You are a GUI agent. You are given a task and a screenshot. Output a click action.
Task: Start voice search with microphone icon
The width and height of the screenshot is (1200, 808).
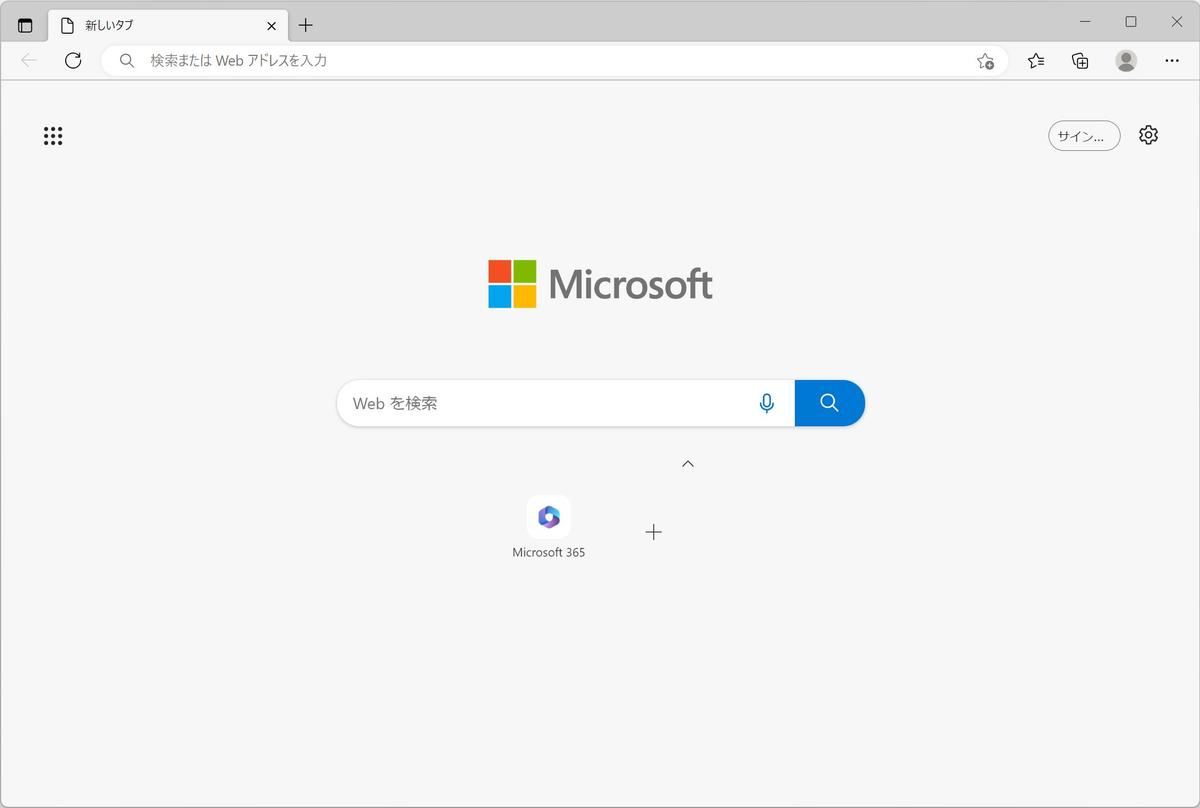pyautogui.click(x=766, y=403)
